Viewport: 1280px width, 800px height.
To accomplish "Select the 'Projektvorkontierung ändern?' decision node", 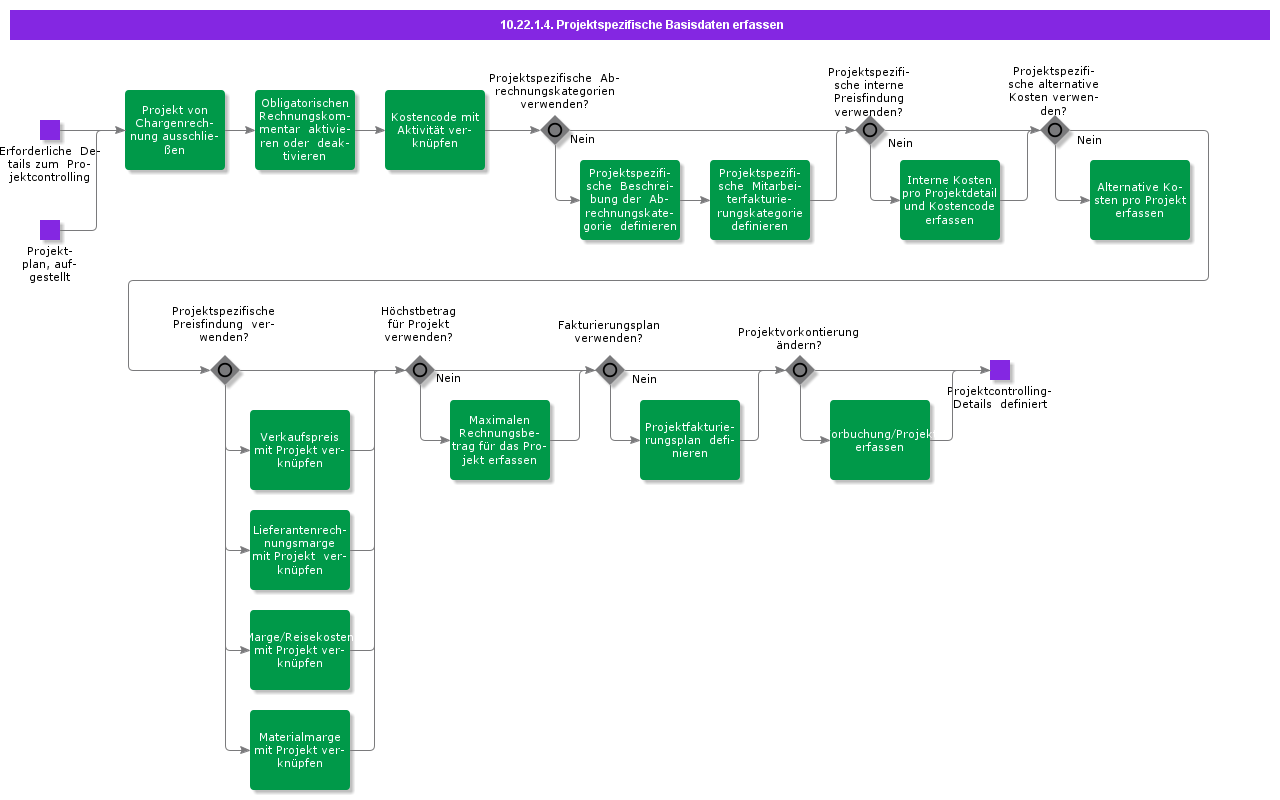I will [800, 370].
